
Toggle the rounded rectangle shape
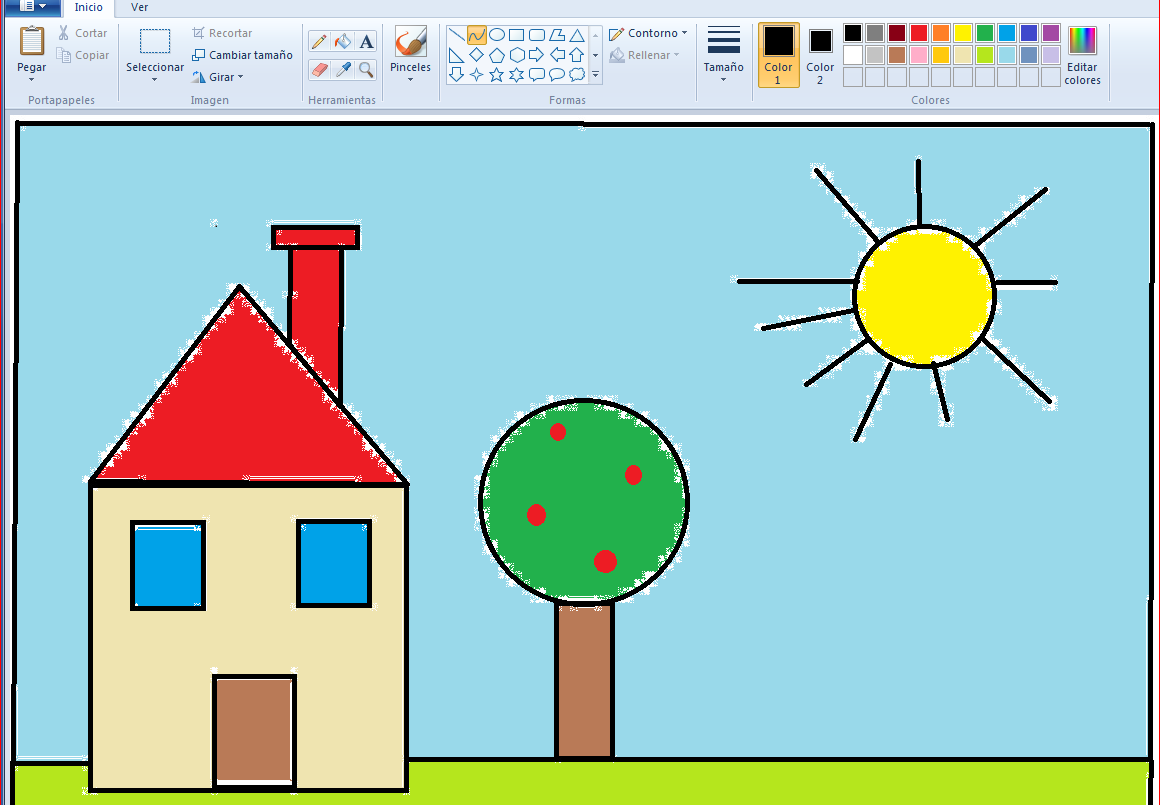coord(536,35)
